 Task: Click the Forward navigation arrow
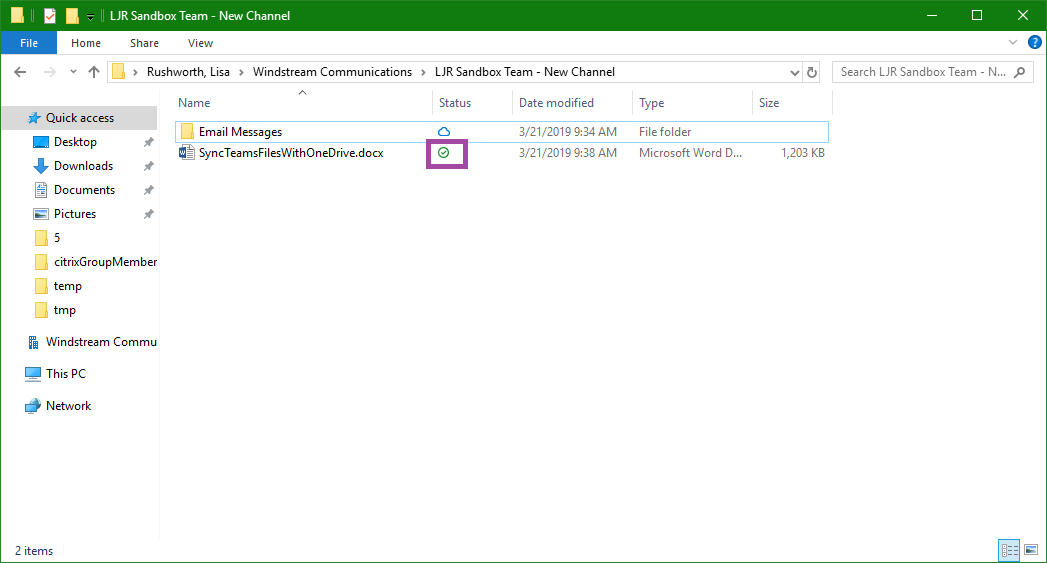pos(49,72)
